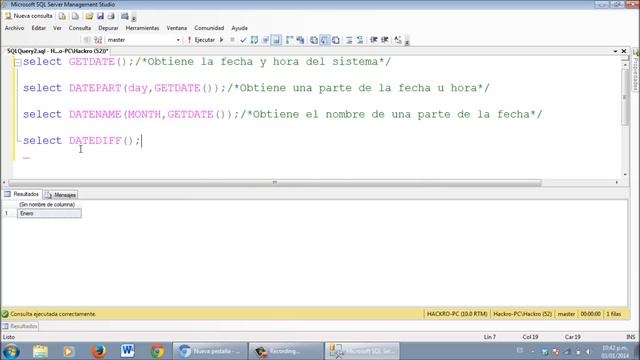640x360 pixels.
Task: Click the display estimated execution plan icon
Action: (254, 40)
